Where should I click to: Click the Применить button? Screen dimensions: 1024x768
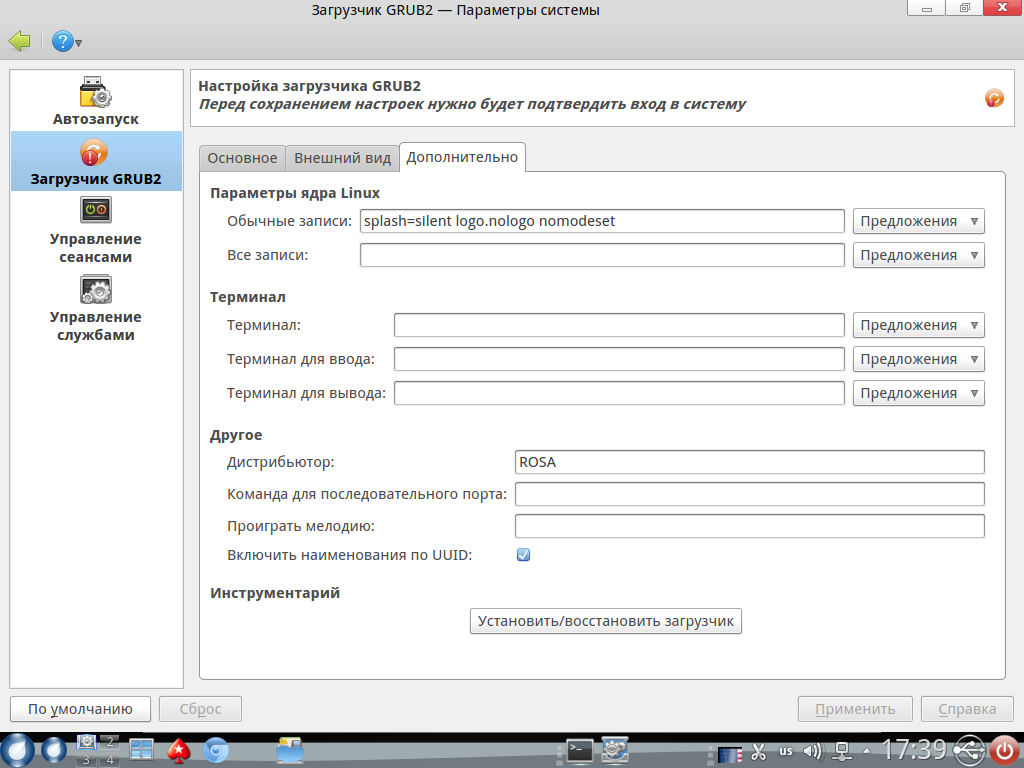855,709
